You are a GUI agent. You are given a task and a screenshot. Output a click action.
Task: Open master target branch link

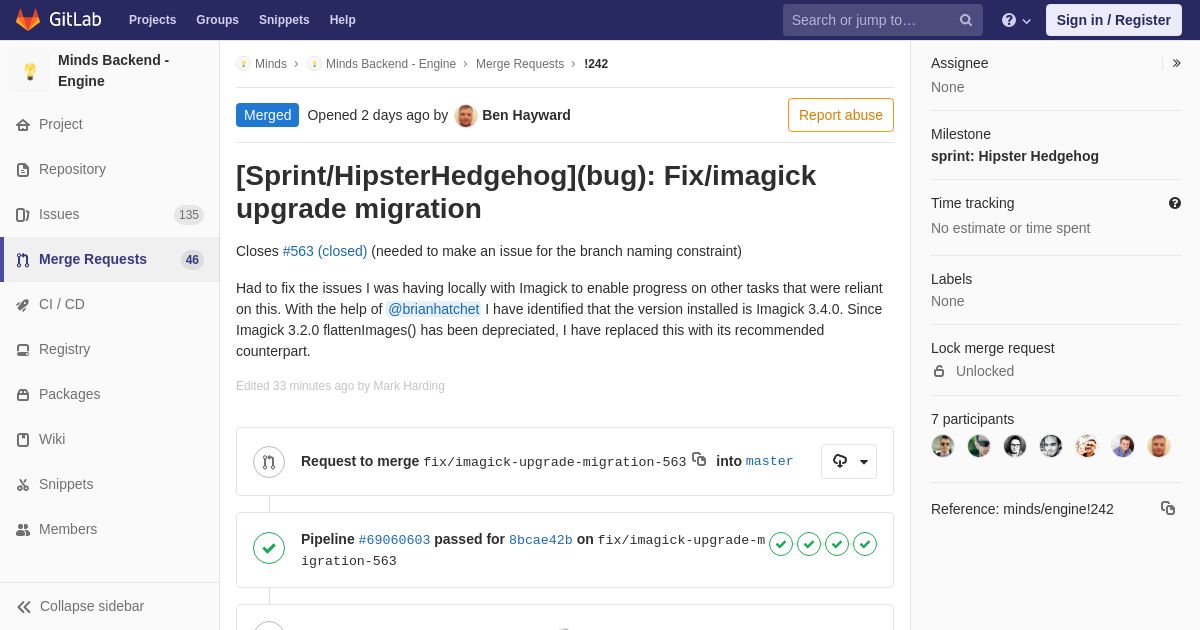(x=769, y=461)
